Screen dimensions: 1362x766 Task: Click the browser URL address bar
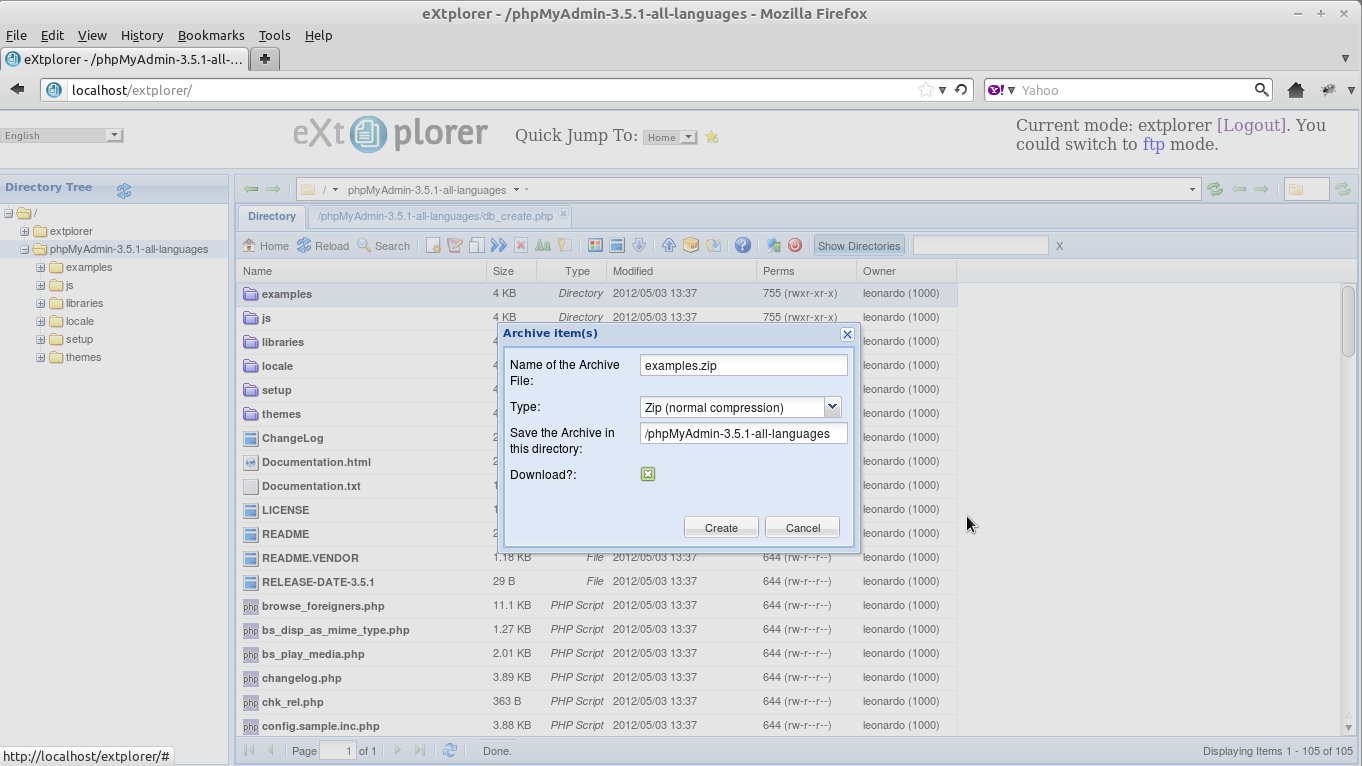[x=493, y=90]
